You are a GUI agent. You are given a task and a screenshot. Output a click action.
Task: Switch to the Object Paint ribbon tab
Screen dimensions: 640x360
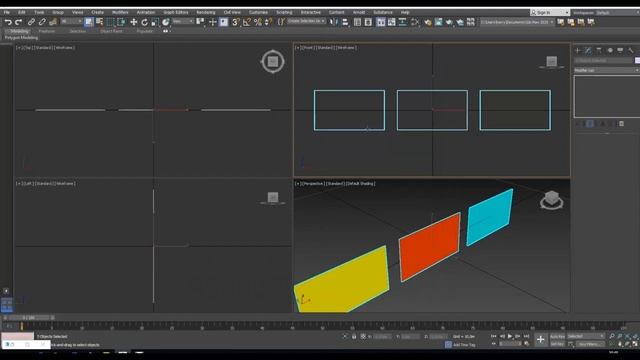tap(111, 31)
